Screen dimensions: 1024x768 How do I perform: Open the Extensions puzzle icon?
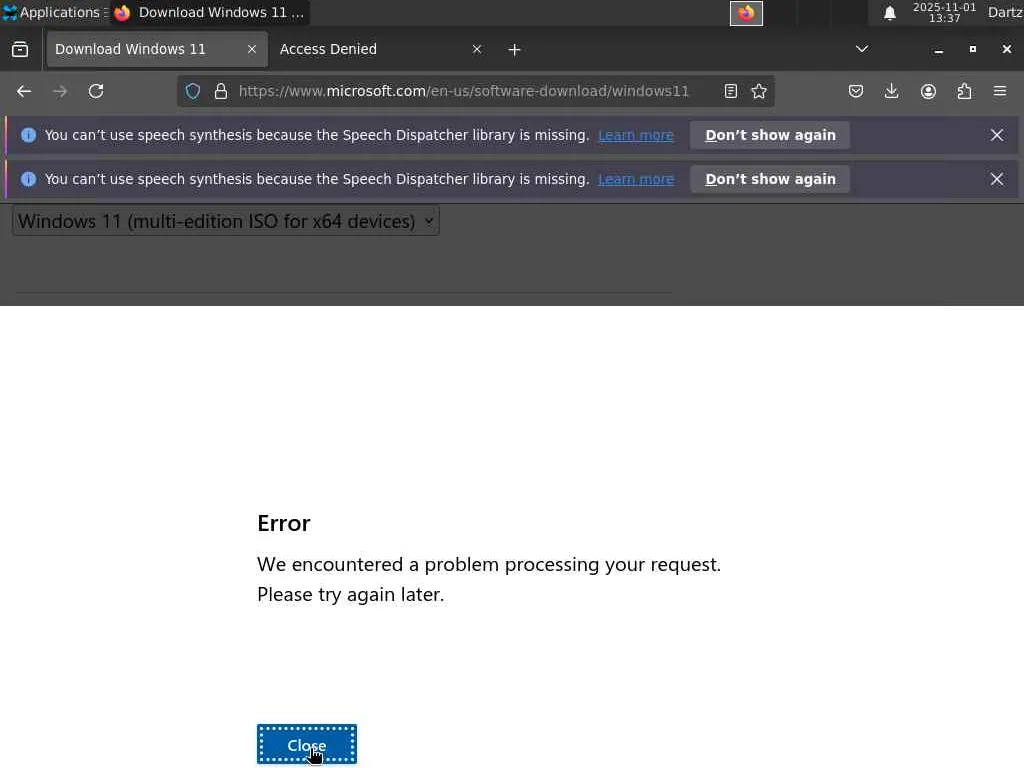point(964,91)
